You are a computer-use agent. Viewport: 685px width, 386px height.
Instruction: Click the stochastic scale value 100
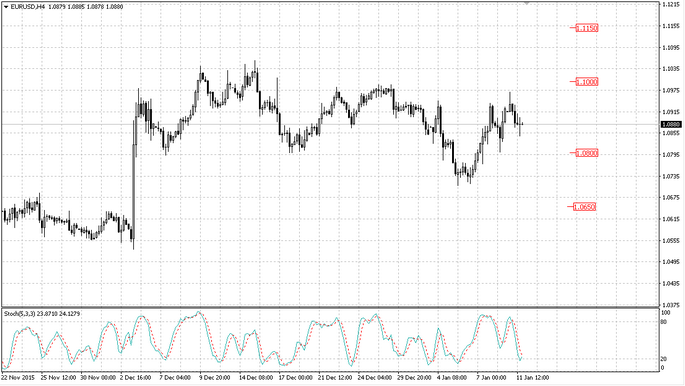[x=665, y=313]
